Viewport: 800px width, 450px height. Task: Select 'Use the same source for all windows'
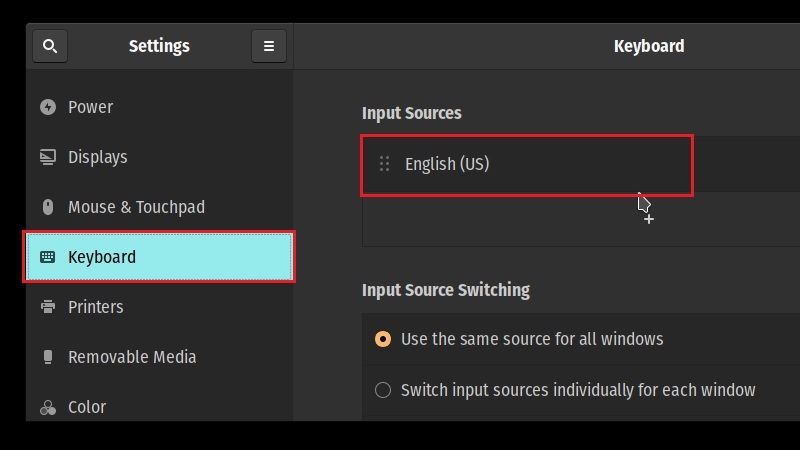383,339
